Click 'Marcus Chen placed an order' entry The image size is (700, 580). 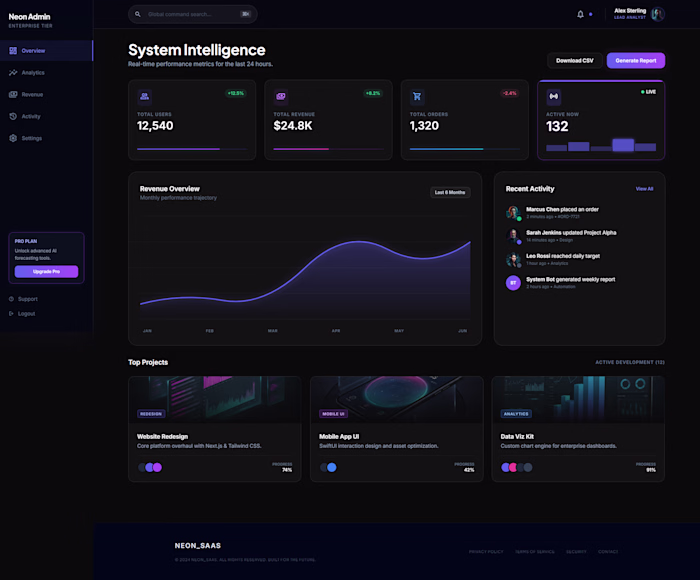coord(580,213)
